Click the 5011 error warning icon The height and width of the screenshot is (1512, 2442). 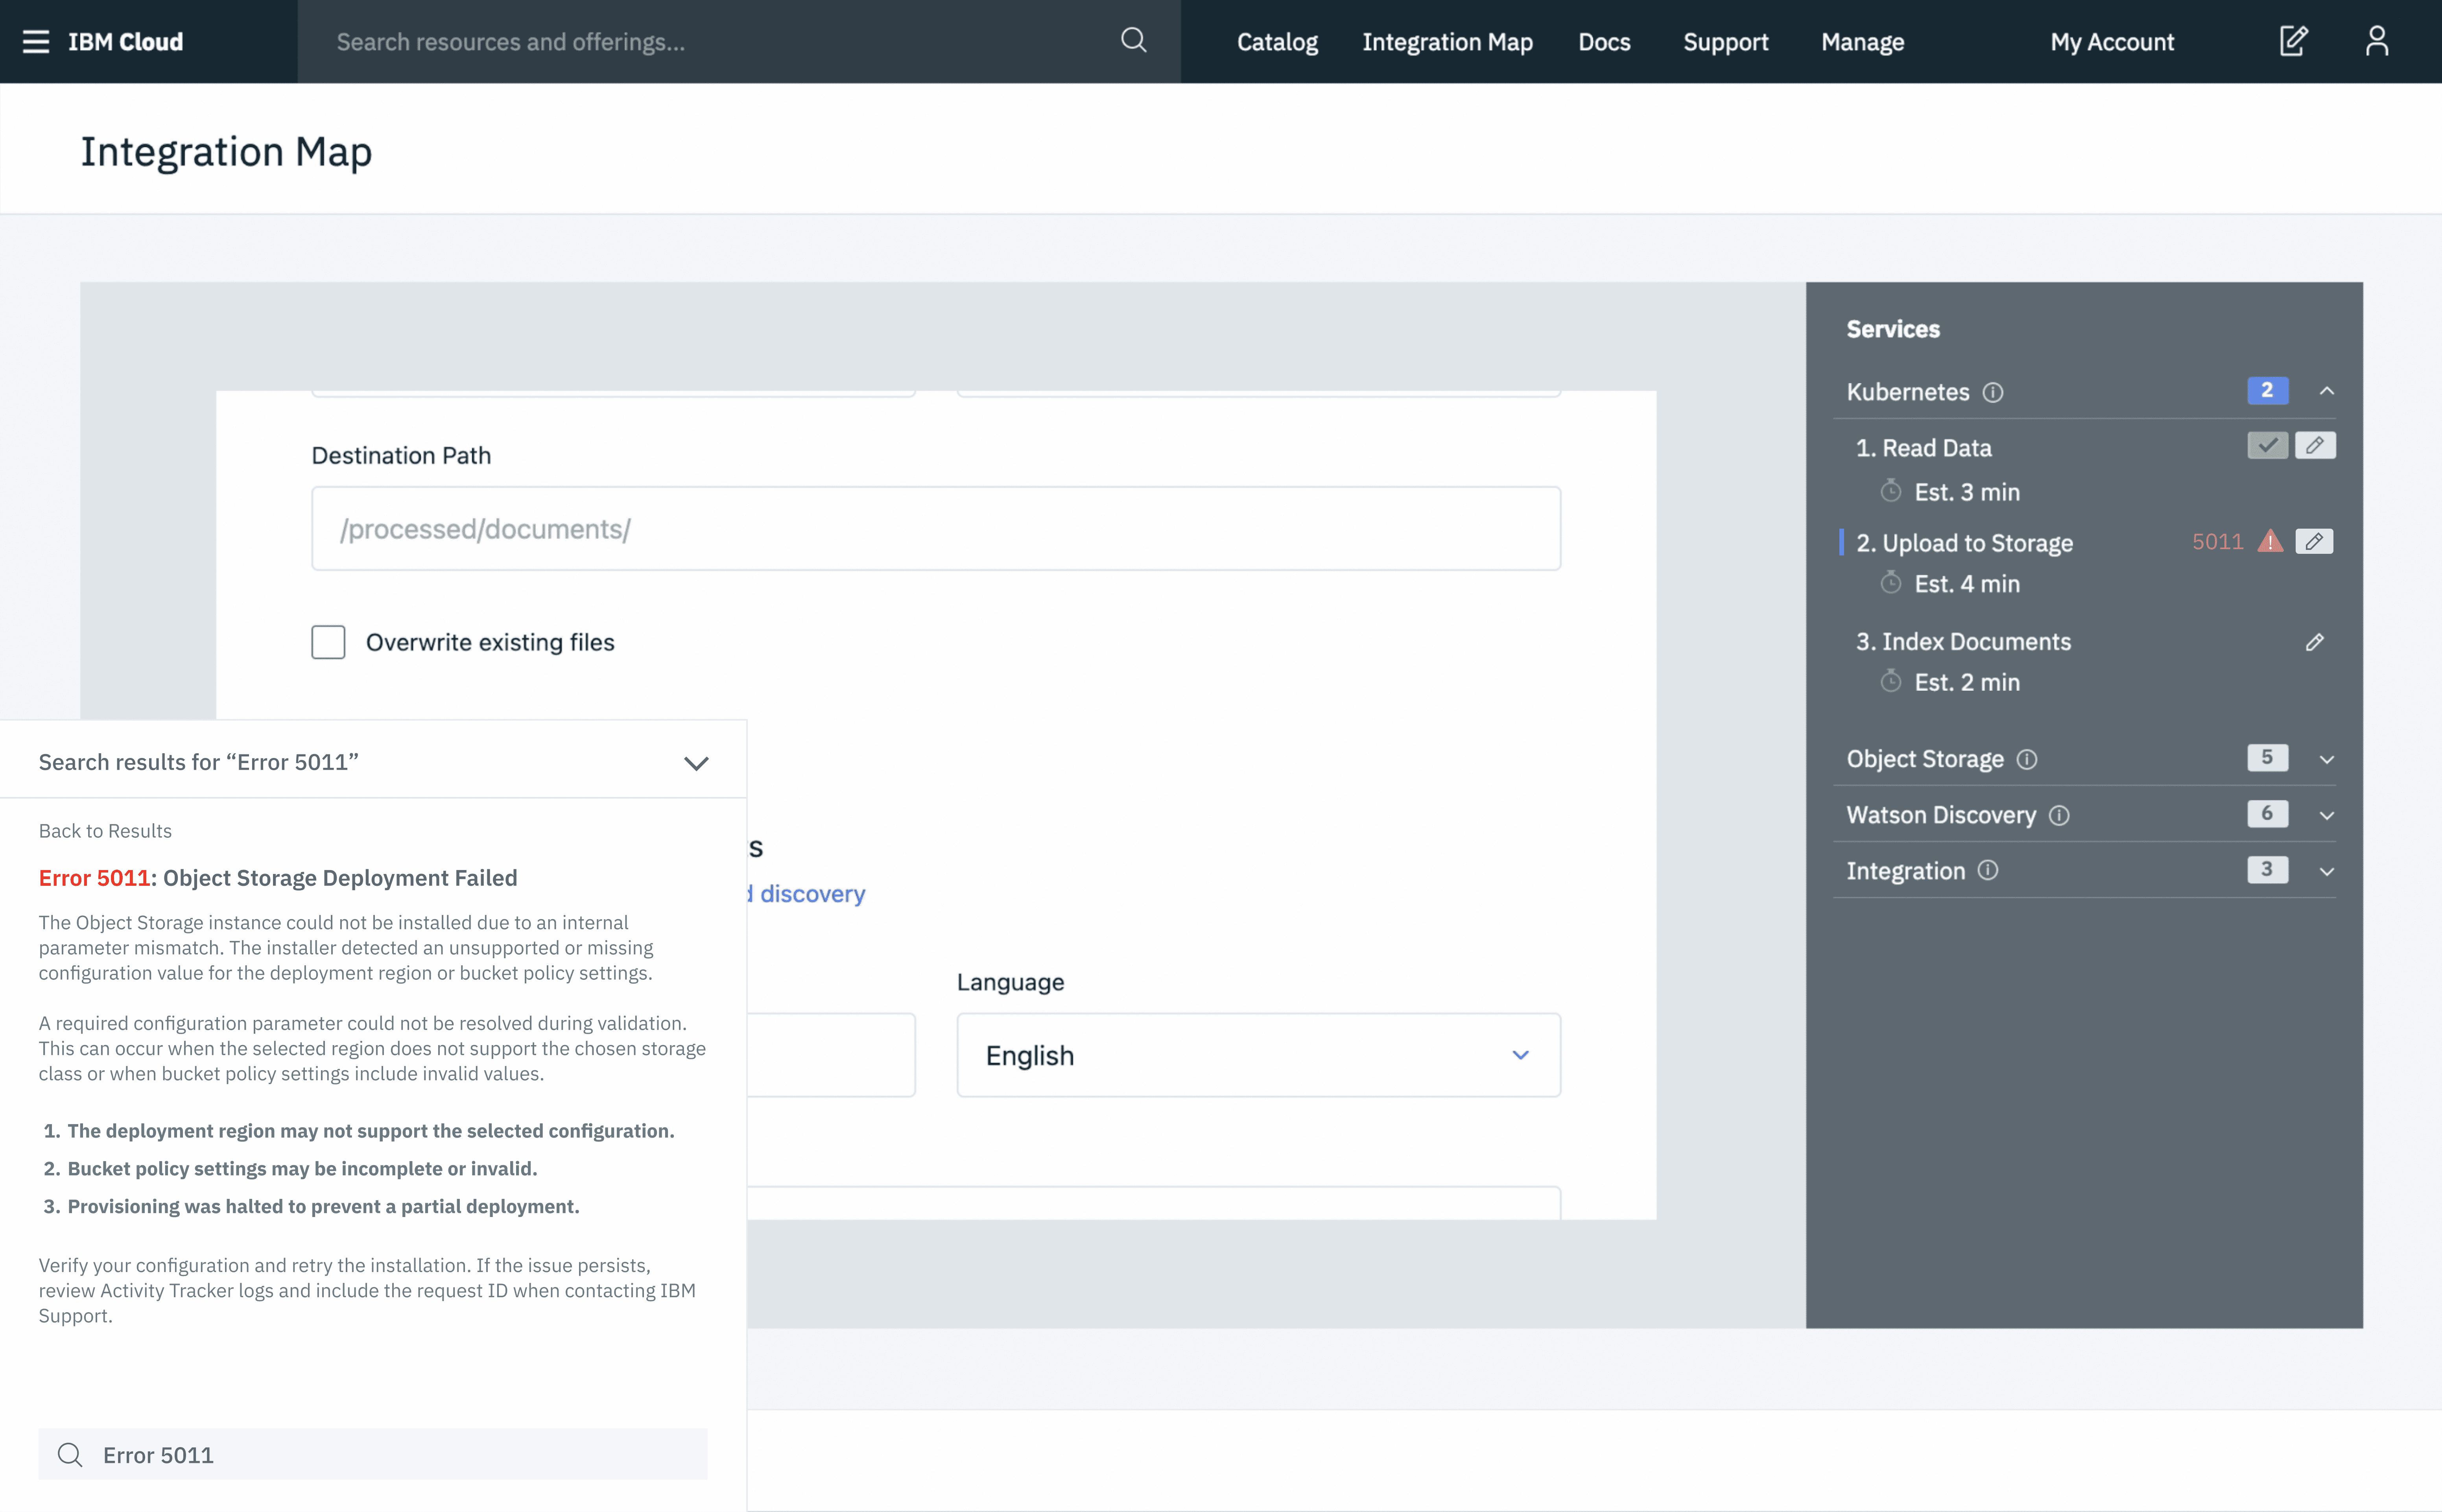click(x=2270, y=542)
